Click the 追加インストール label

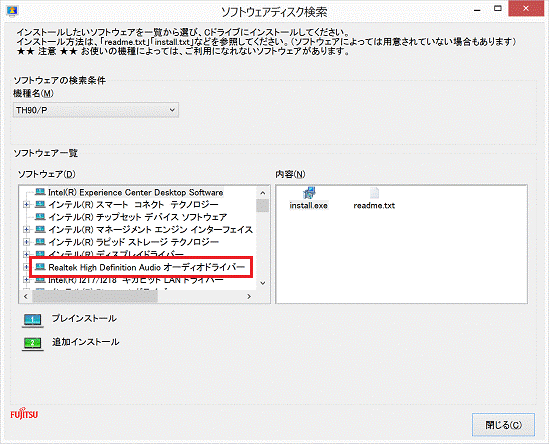[x=85, y=342]
